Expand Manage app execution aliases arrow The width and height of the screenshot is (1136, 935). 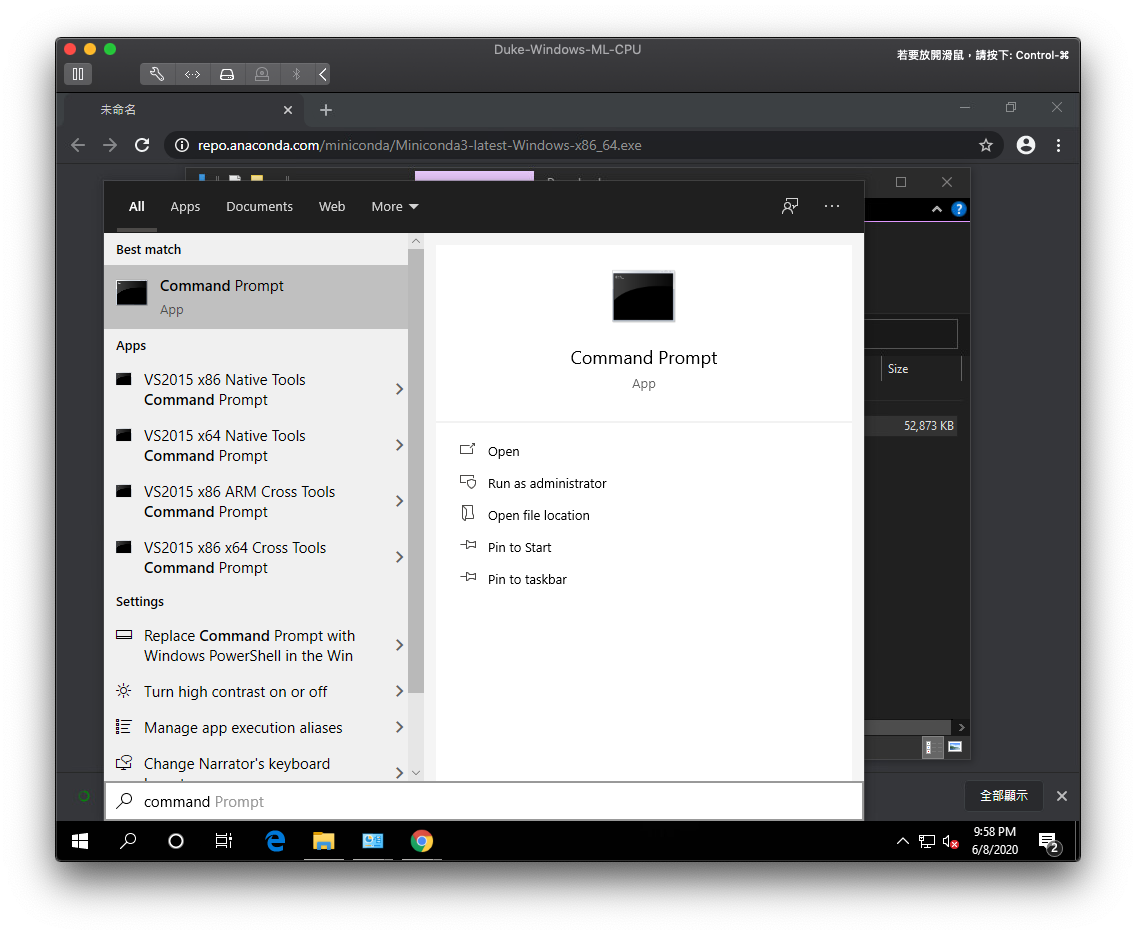point(399,727)
